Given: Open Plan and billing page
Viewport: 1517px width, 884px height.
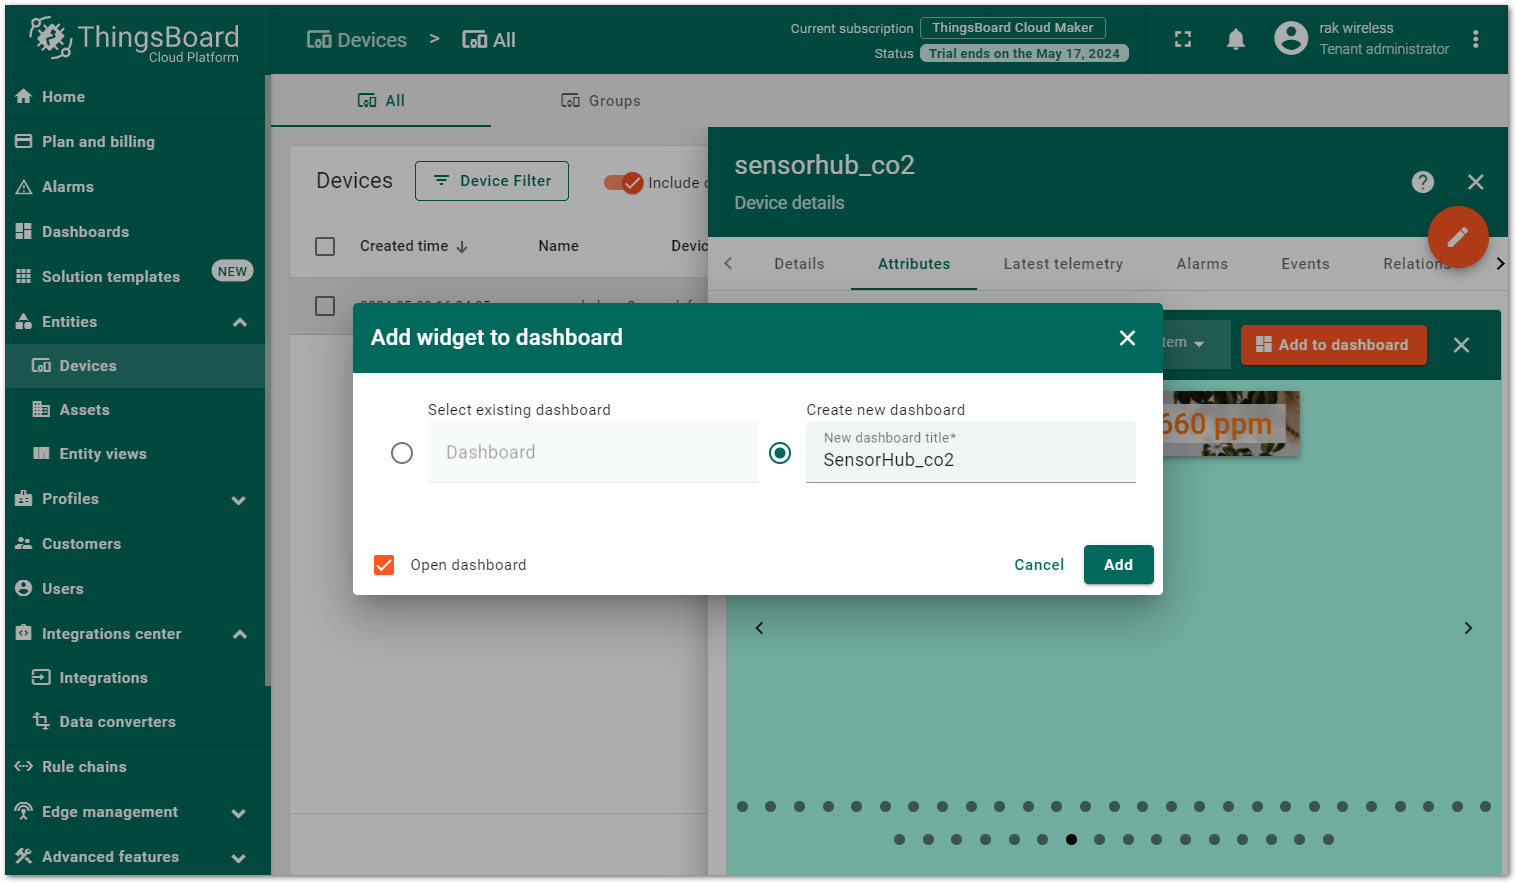Looking at the screenshot, I should (135, 142).
